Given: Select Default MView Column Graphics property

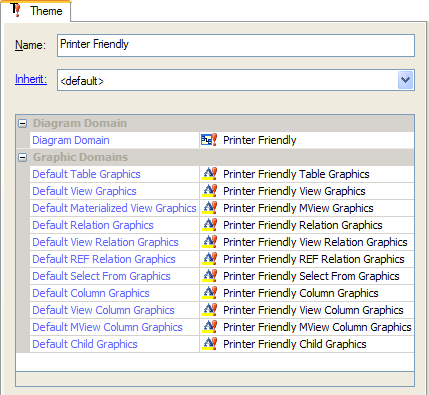Looking at the screenshot, I should [107, 327].
